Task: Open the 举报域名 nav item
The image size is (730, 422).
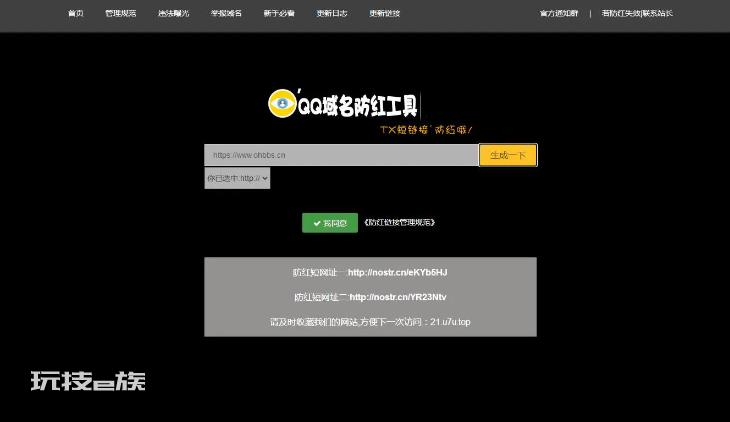Action: pos(226,14)
